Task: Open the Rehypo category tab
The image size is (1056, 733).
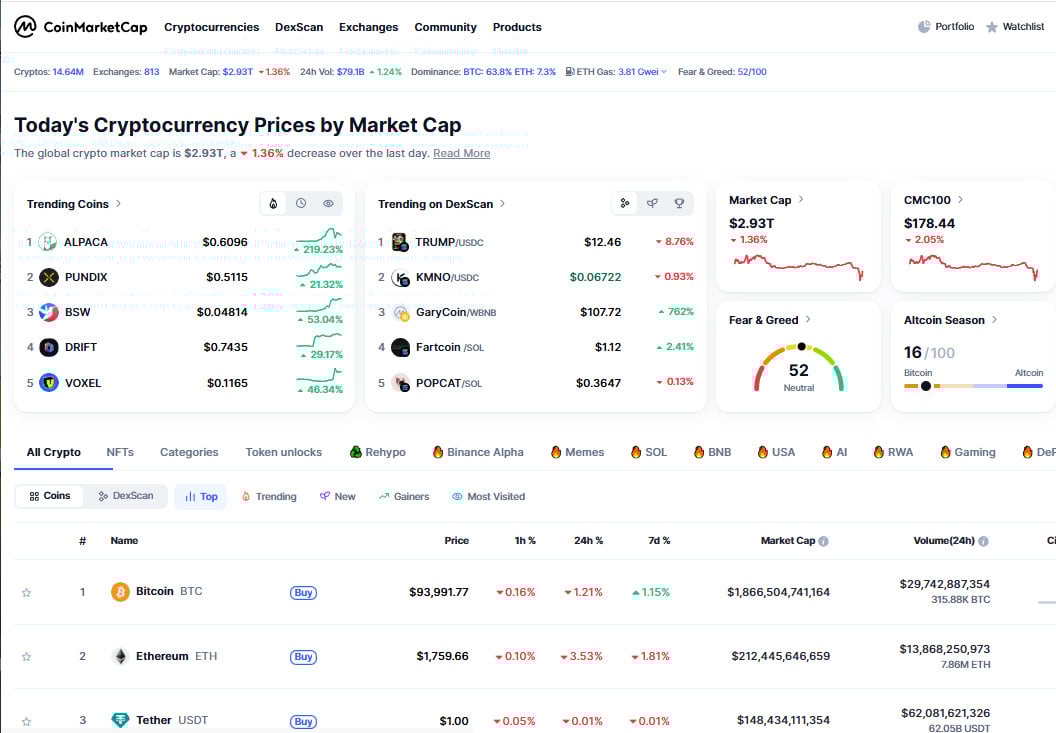Action: [x=378, y=452]
